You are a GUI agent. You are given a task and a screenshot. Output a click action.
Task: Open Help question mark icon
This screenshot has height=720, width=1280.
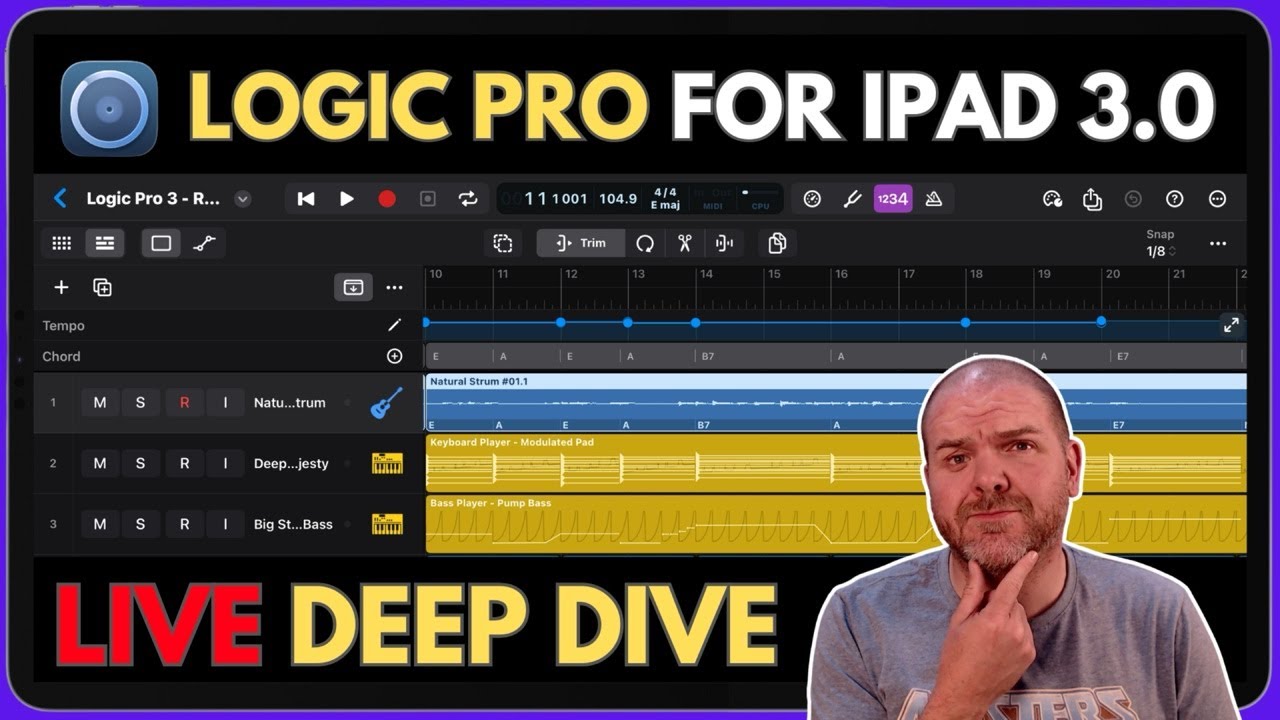1175,199
